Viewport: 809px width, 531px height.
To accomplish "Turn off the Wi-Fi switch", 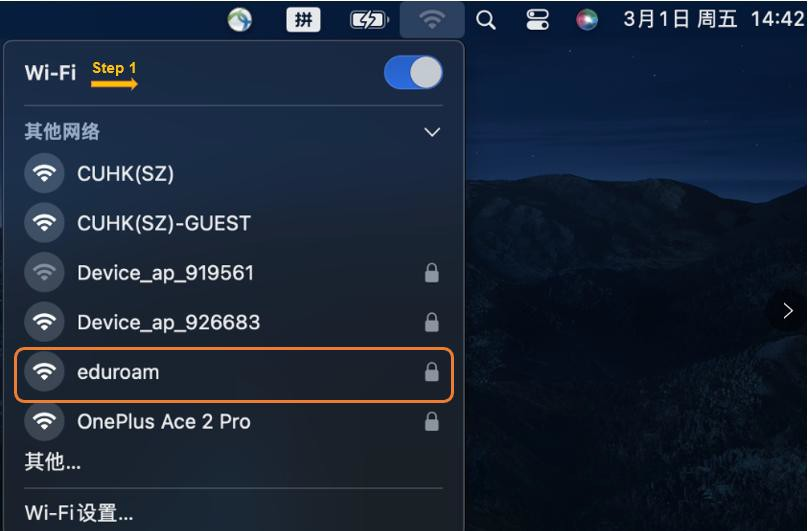I will click(413, 72).
